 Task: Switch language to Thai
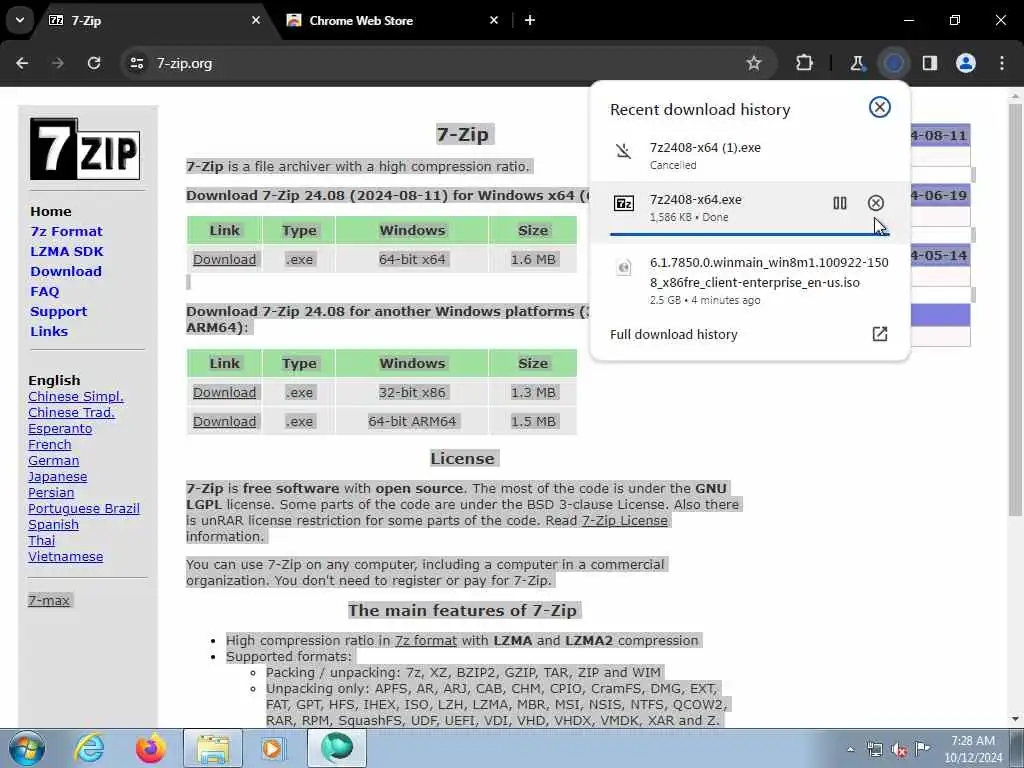(x=41, y=541)
